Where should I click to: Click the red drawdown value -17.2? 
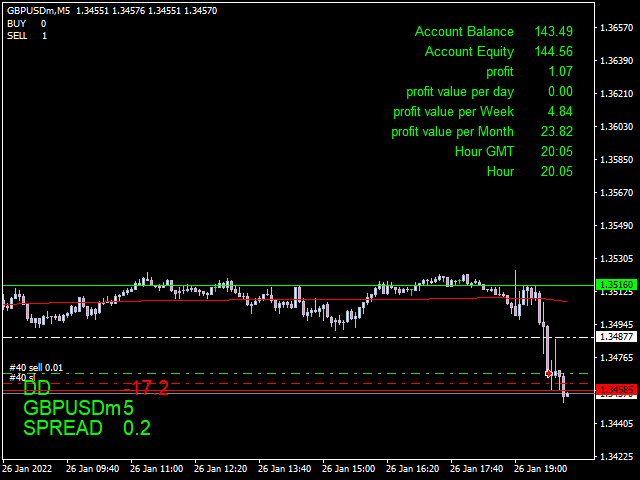pyautogui.click(x=146, y=388)
